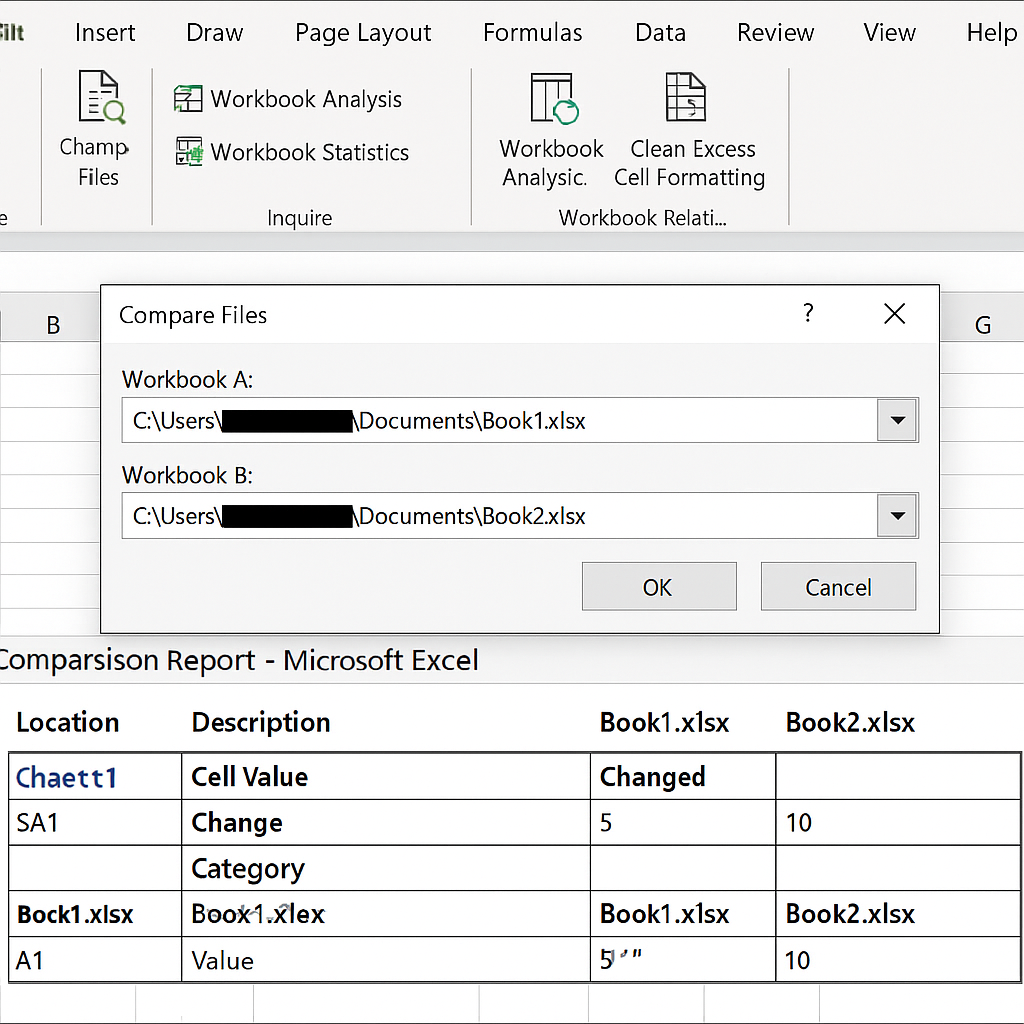Select the Category cell
Image resolution: width=1024 pixels, height=1024 pixels.
pos(385,869)
